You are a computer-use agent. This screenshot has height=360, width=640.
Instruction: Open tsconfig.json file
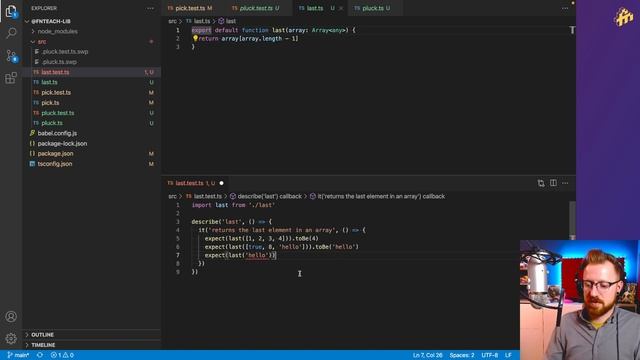[55, 164]
